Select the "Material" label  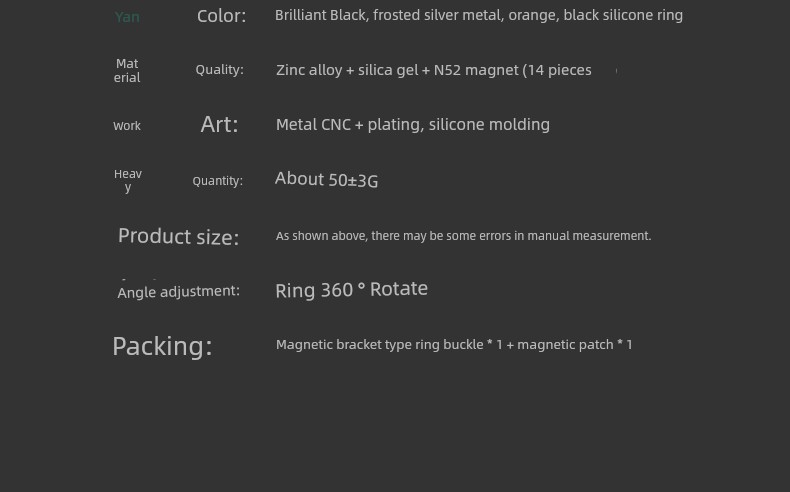tap(127, 70)
